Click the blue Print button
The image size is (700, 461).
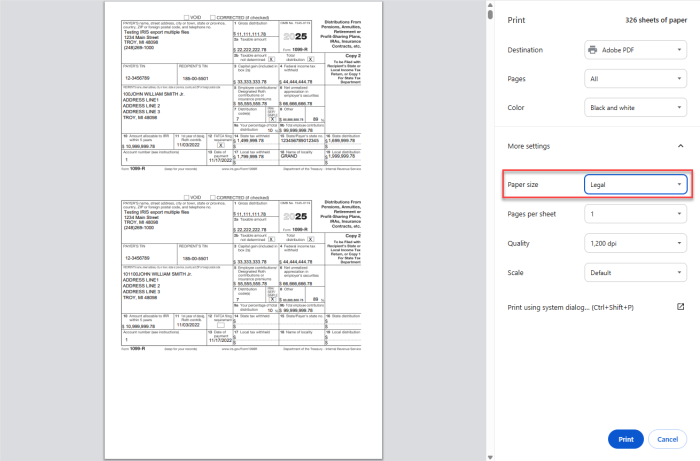pos(625,439)
